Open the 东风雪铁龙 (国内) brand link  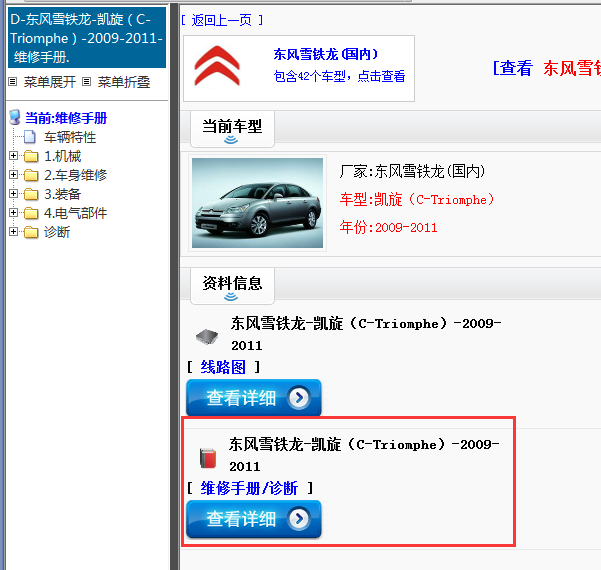click(326, 54)
